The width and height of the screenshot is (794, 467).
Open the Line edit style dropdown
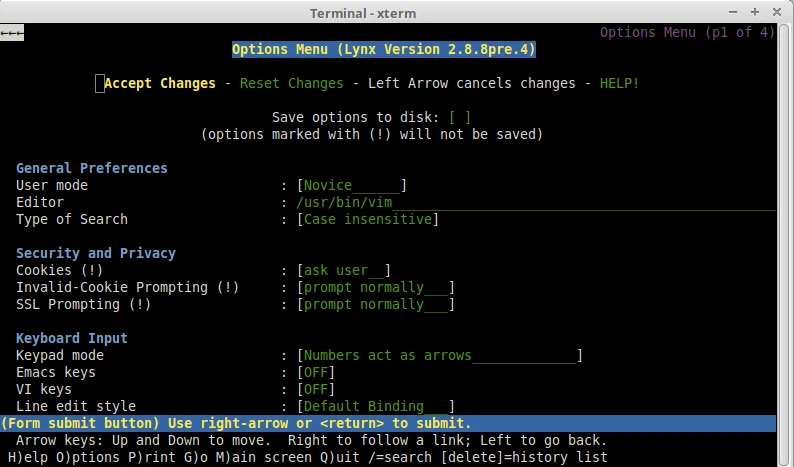[376, 406]
